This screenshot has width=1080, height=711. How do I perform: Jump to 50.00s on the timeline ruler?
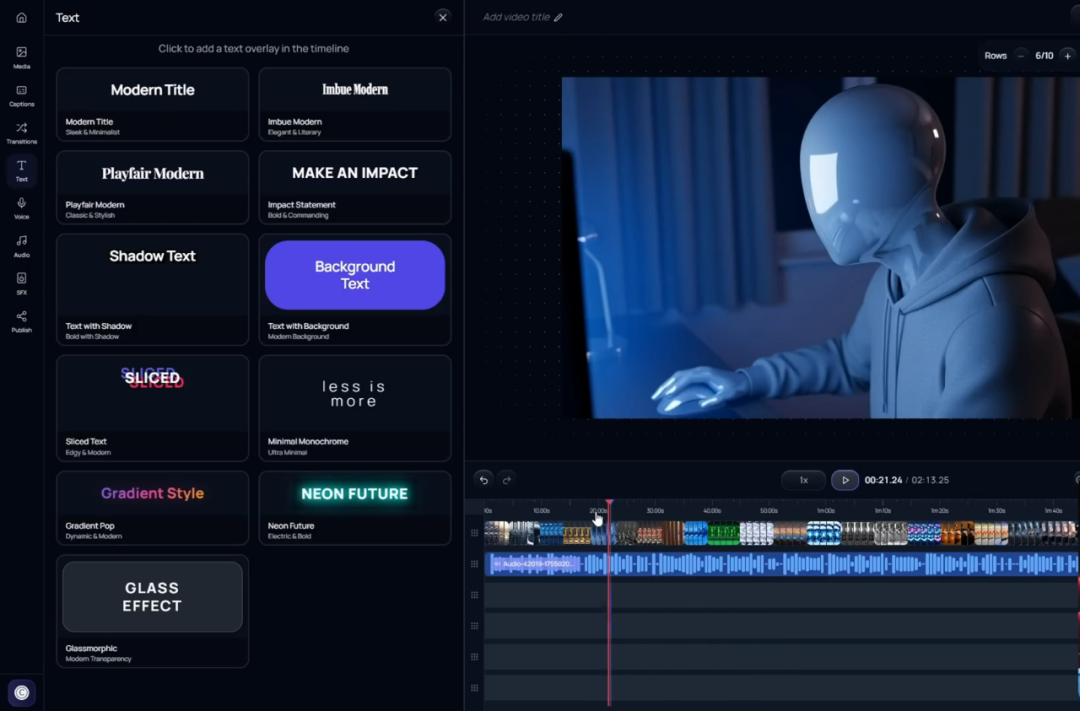(x=769, y=511)
